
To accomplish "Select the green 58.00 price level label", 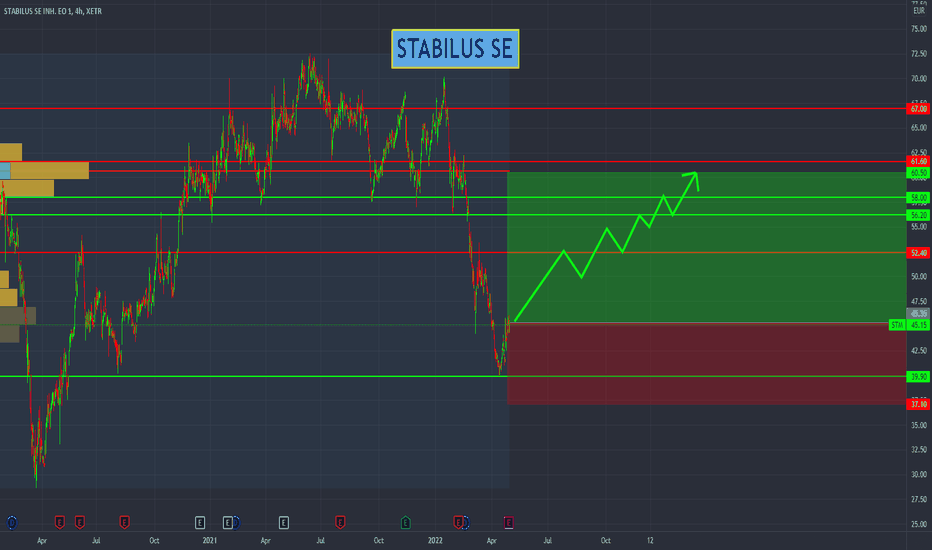I will 918,197.
